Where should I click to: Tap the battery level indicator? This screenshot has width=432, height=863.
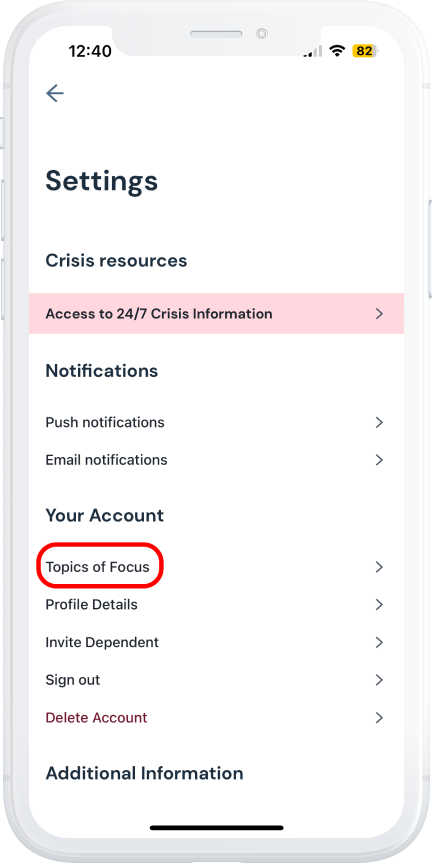[x=365, y=51]
